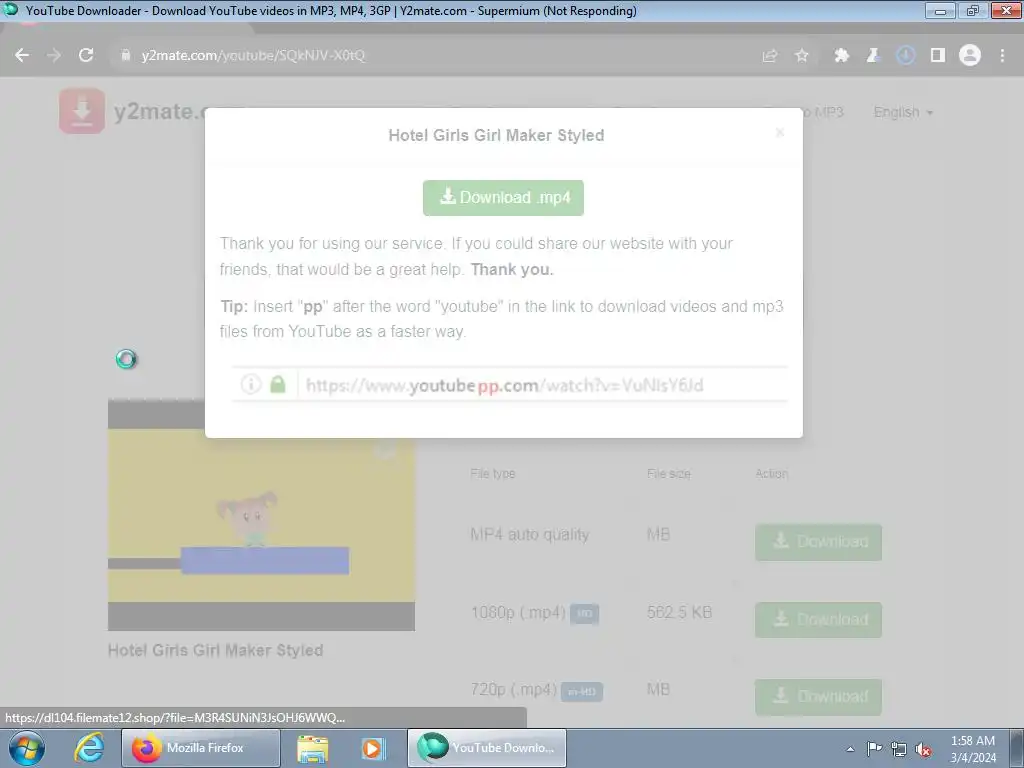Click the Download .mp4 button

[503, 198]
